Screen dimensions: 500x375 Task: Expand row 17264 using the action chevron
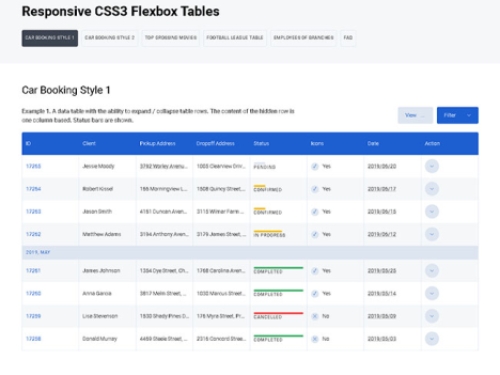point(432,189)
